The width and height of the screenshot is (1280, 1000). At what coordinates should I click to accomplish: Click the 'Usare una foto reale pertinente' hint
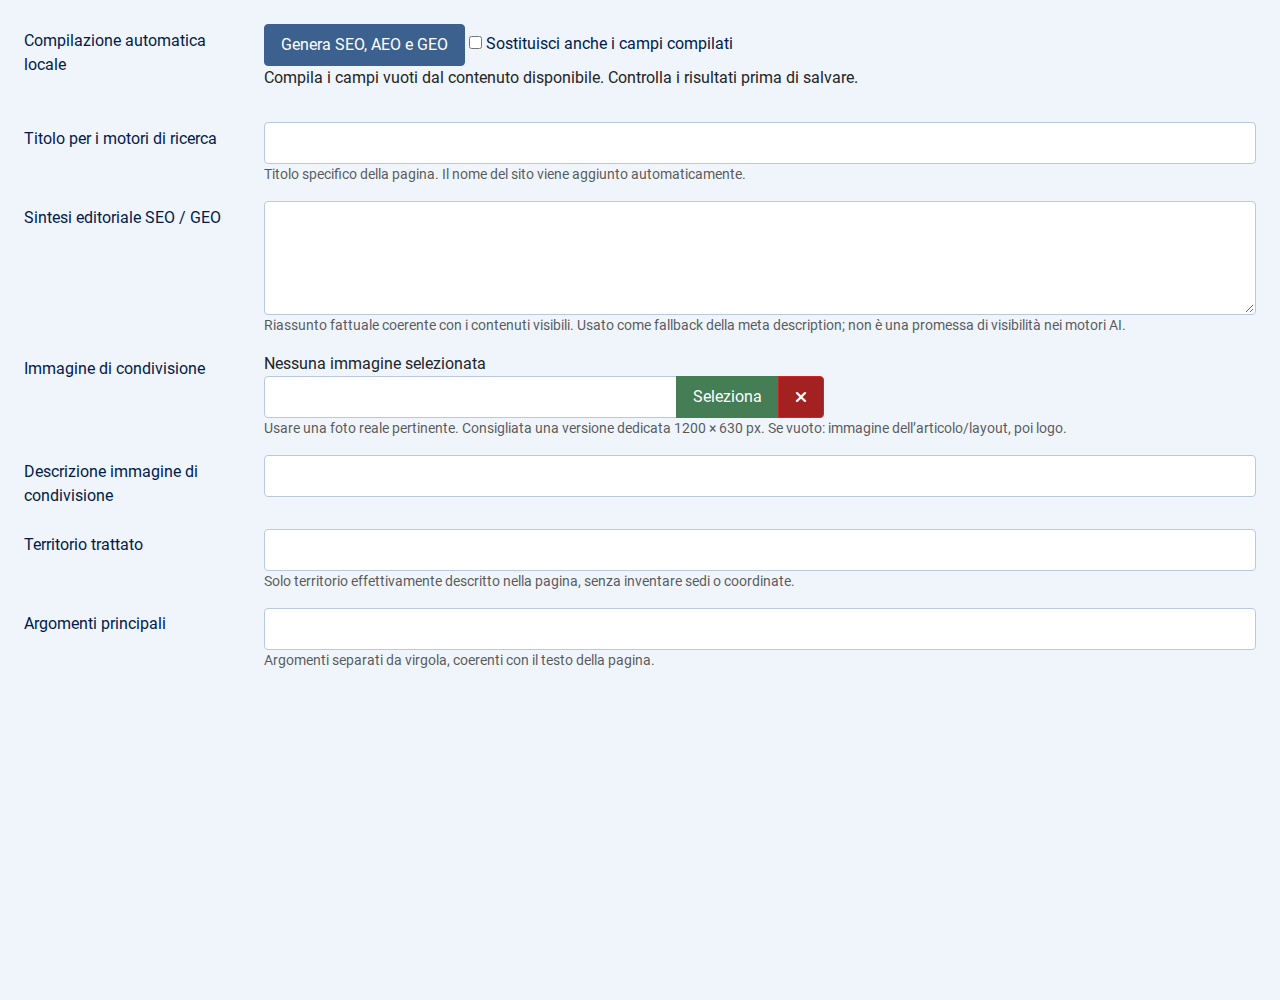coord(665,428)
